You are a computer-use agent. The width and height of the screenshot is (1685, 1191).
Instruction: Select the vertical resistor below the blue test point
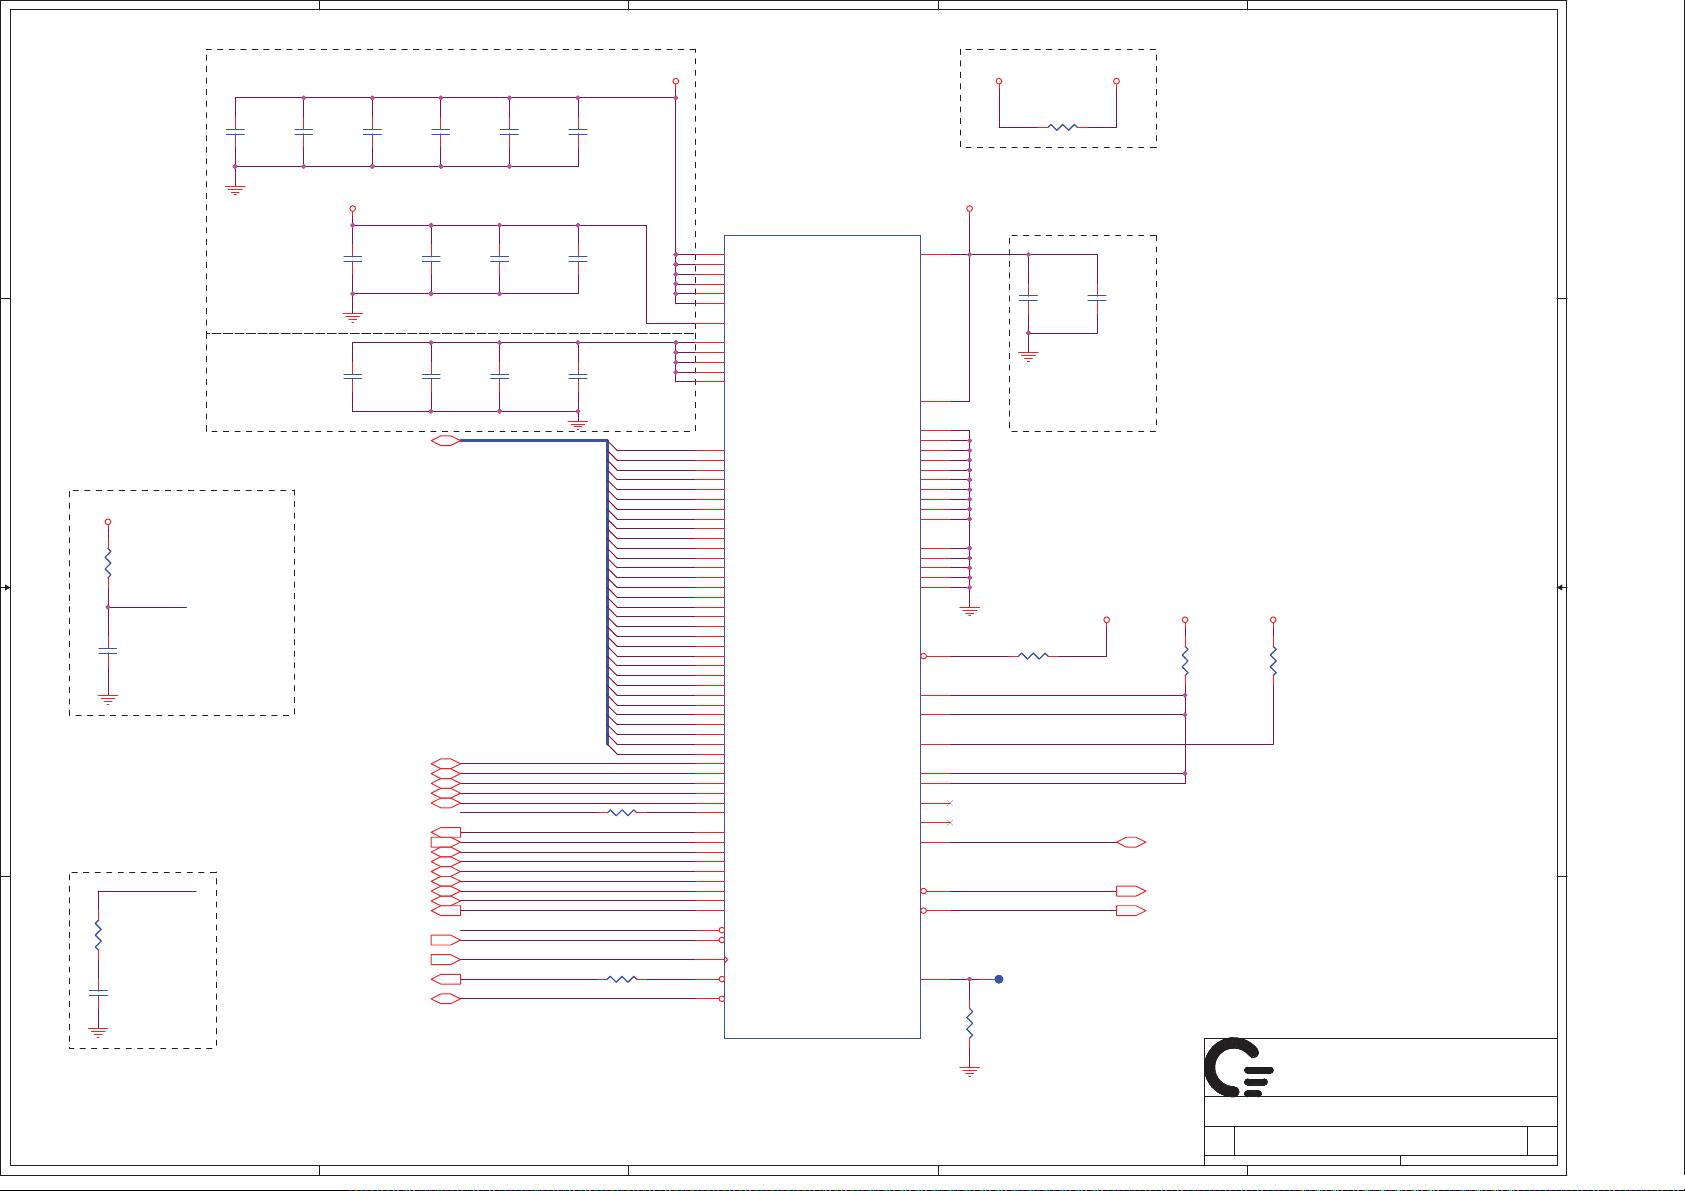pyautogui.click(x=969, y=1023)
